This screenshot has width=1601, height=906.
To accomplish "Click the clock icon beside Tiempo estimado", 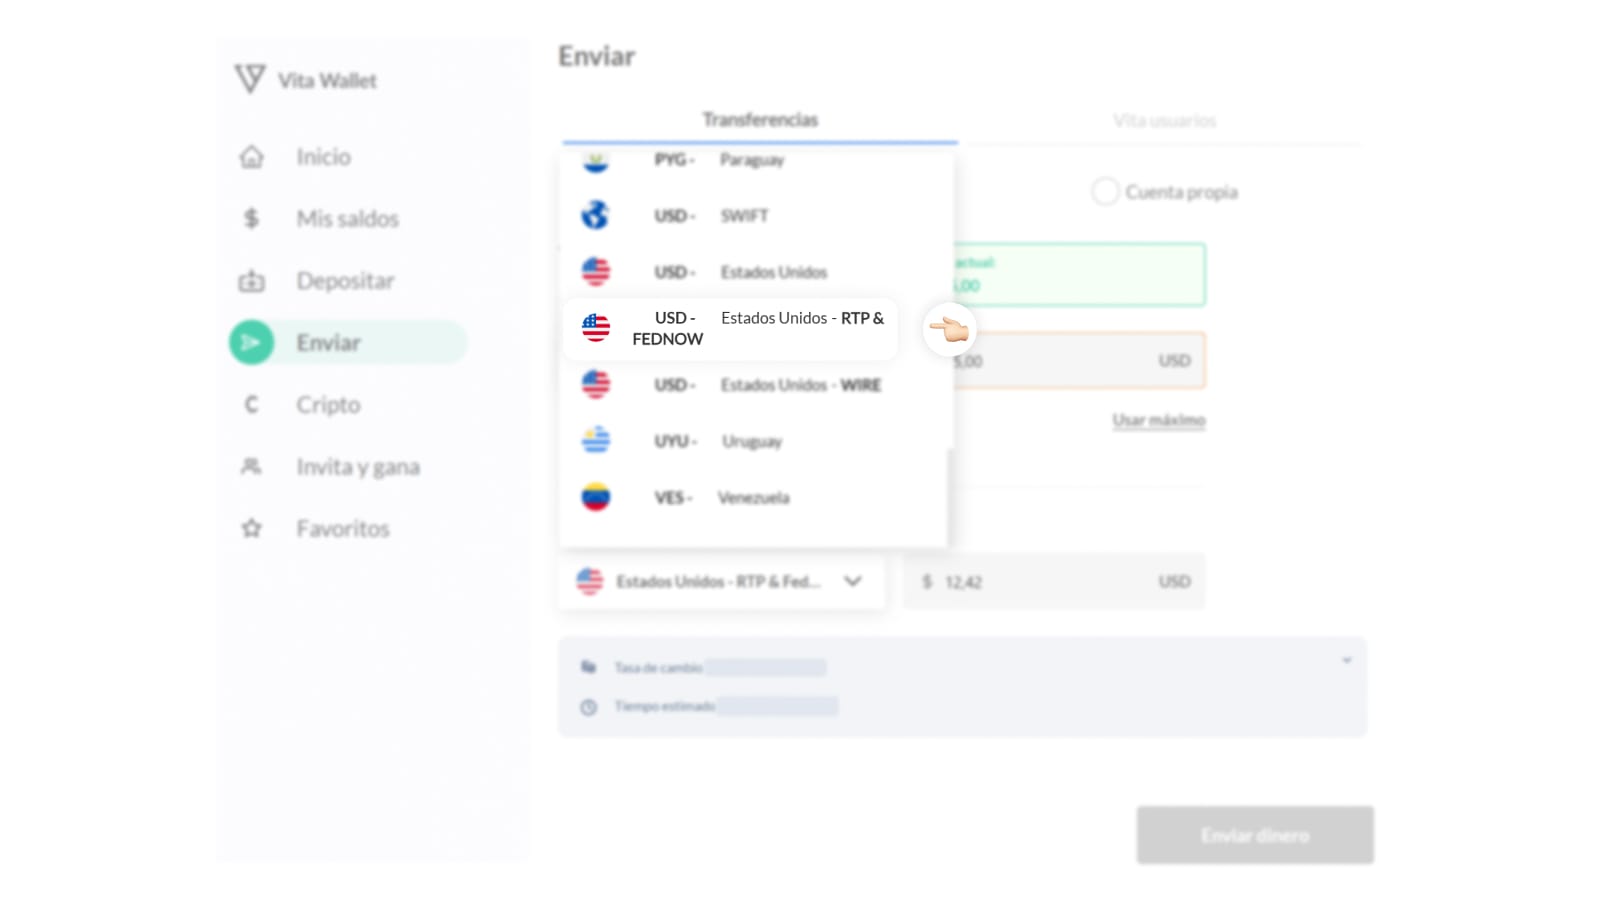I will [x=588, y=706].
